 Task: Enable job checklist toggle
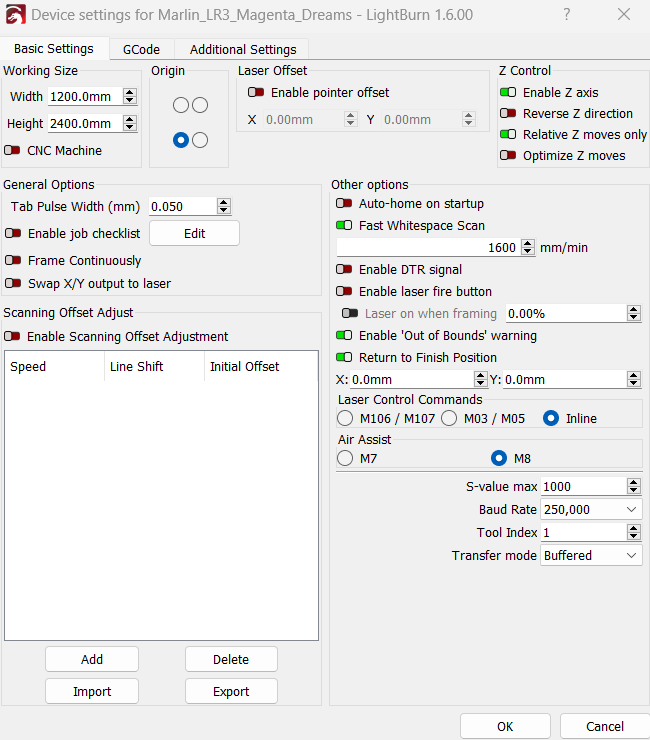pyautogui.click(x=13, y=233)
